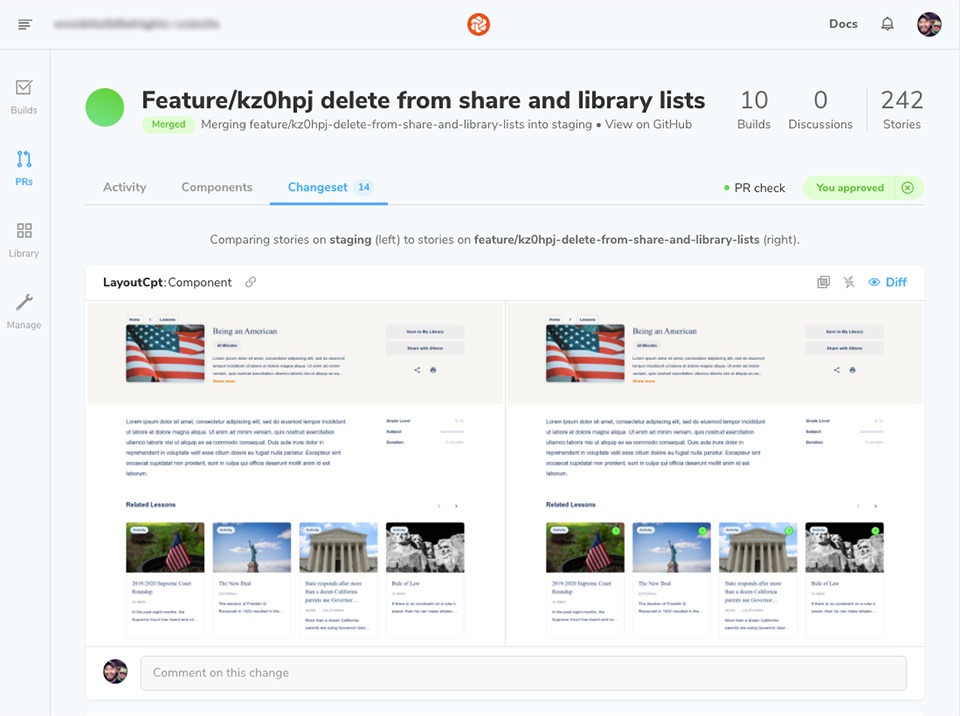The height and width of the screenshot is (716, 960).
Task: Click the orange Chromatic logo
Action: tap(478, 24)
